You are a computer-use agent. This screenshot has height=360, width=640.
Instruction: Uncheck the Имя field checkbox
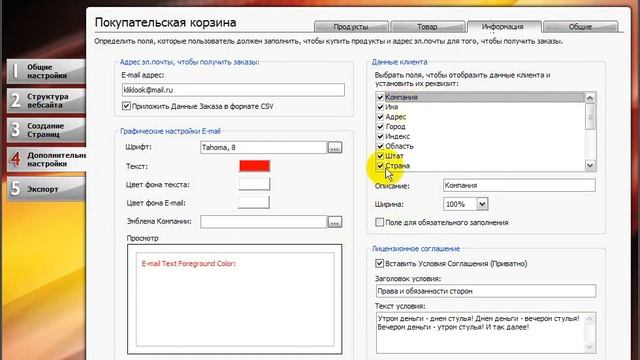380,107
